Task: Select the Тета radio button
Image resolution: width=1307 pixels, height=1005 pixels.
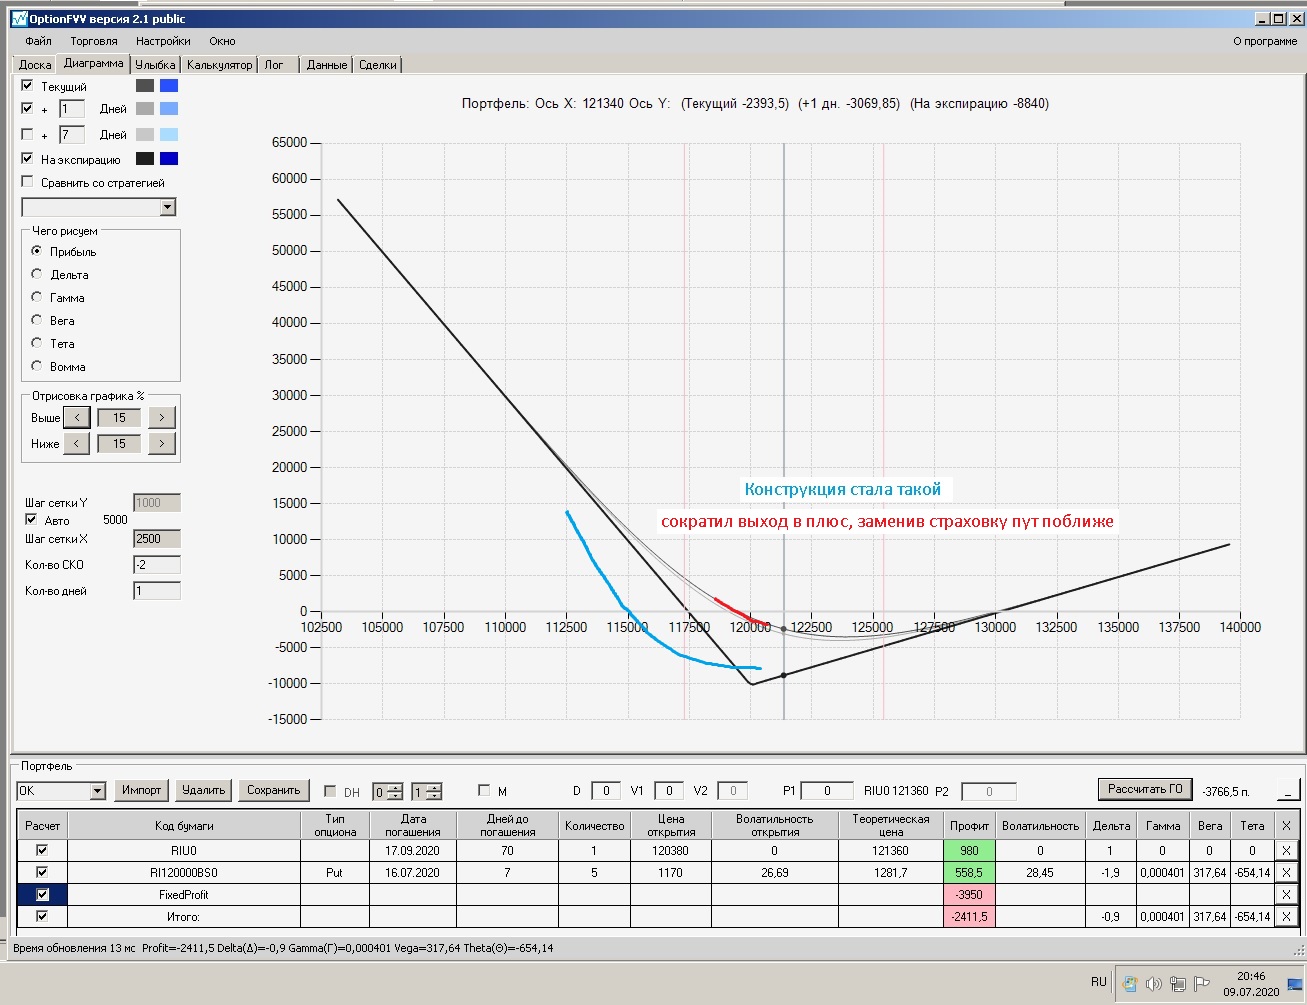Action: coord(37,343)
